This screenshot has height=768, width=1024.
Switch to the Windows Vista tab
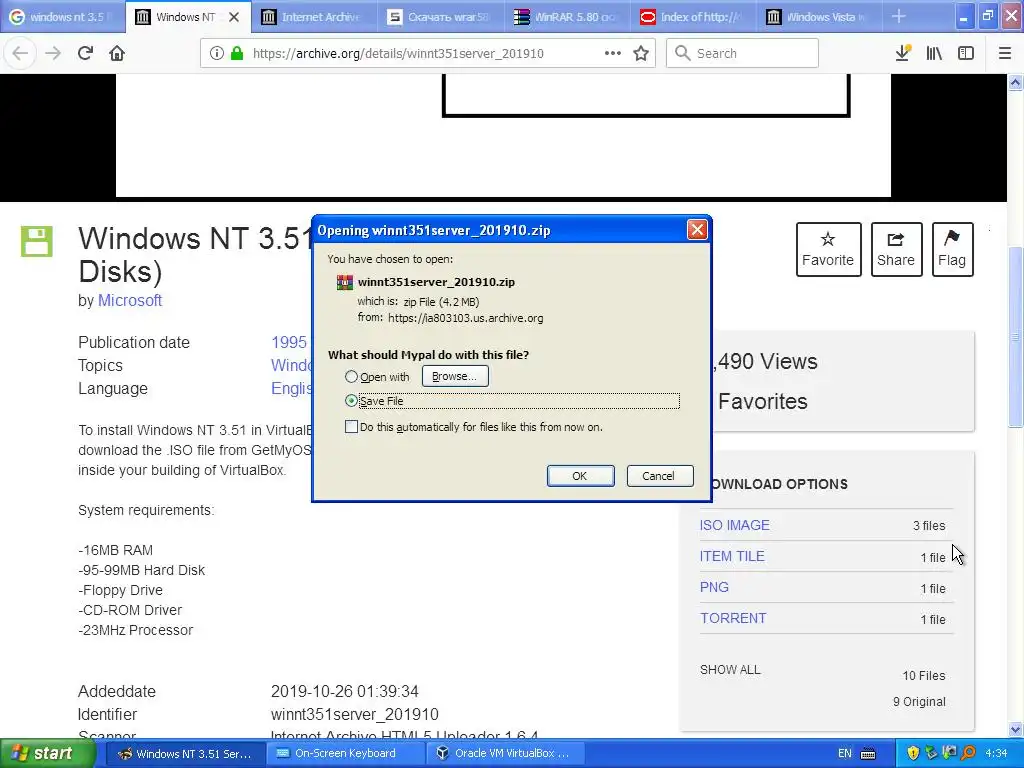[818, 17]
